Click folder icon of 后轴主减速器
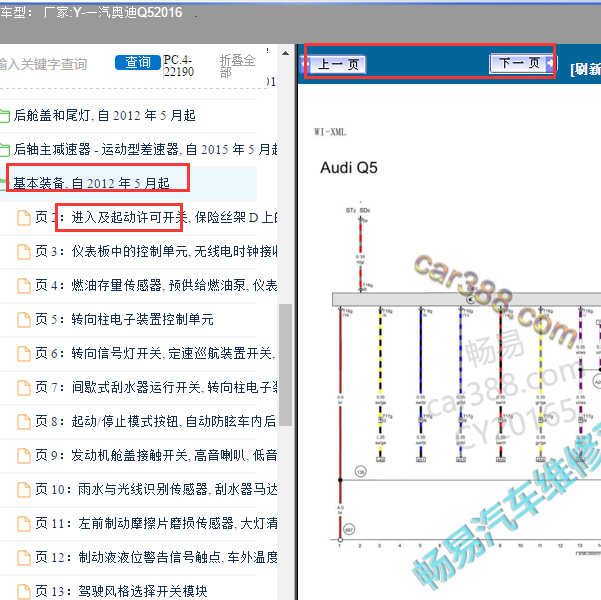 5,150
